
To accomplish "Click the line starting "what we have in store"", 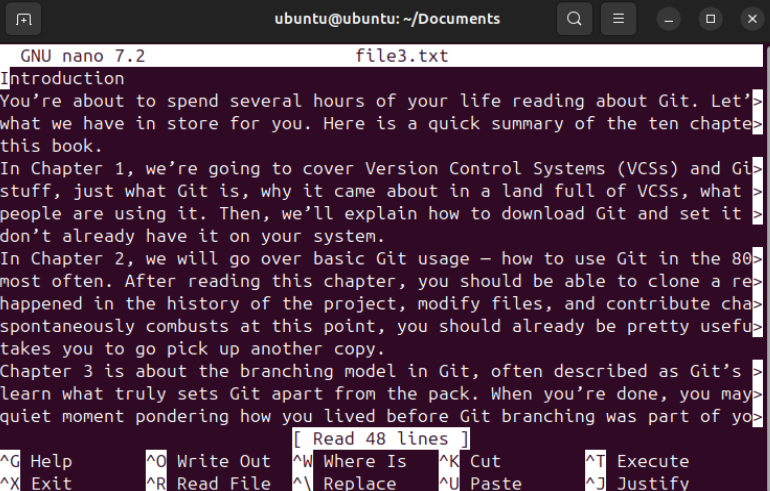I will coord(381,124).
